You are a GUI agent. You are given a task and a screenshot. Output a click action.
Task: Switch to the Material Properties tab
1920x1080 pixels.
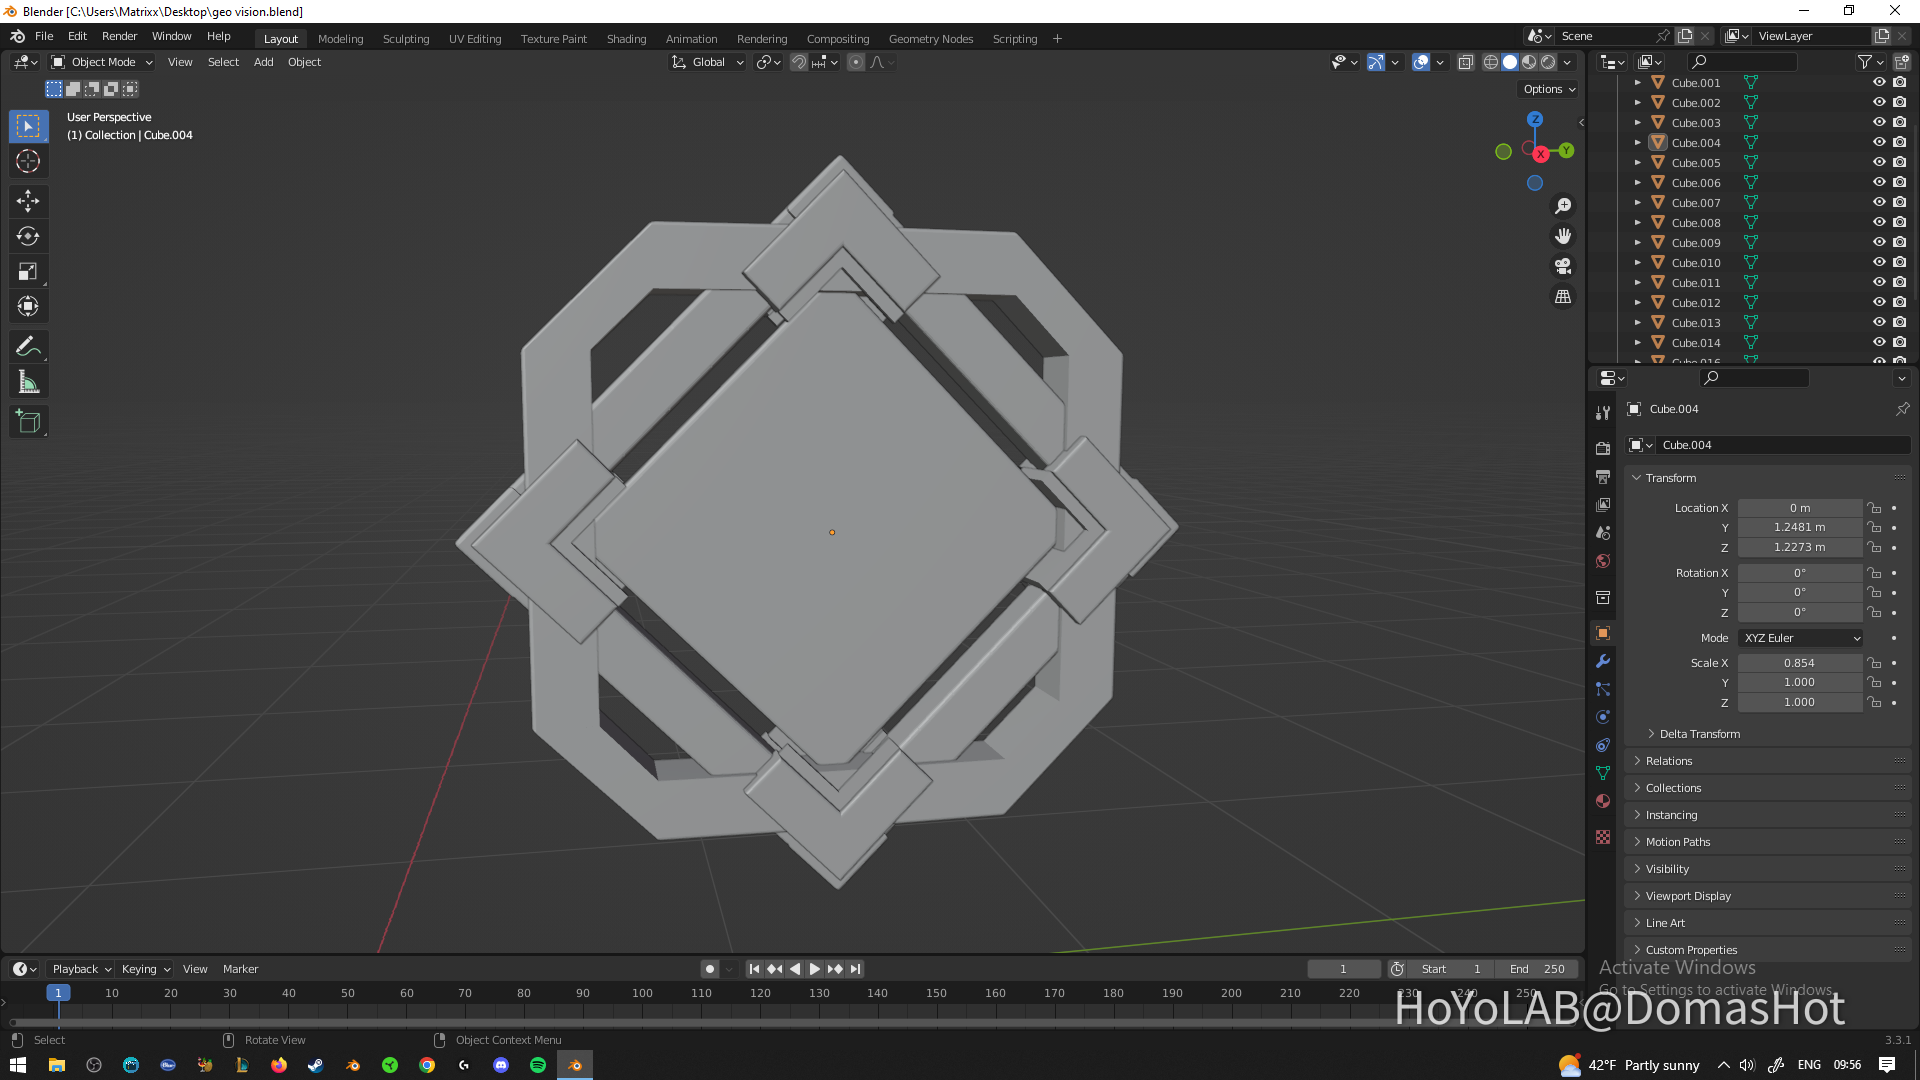[x=1603, y=801]
